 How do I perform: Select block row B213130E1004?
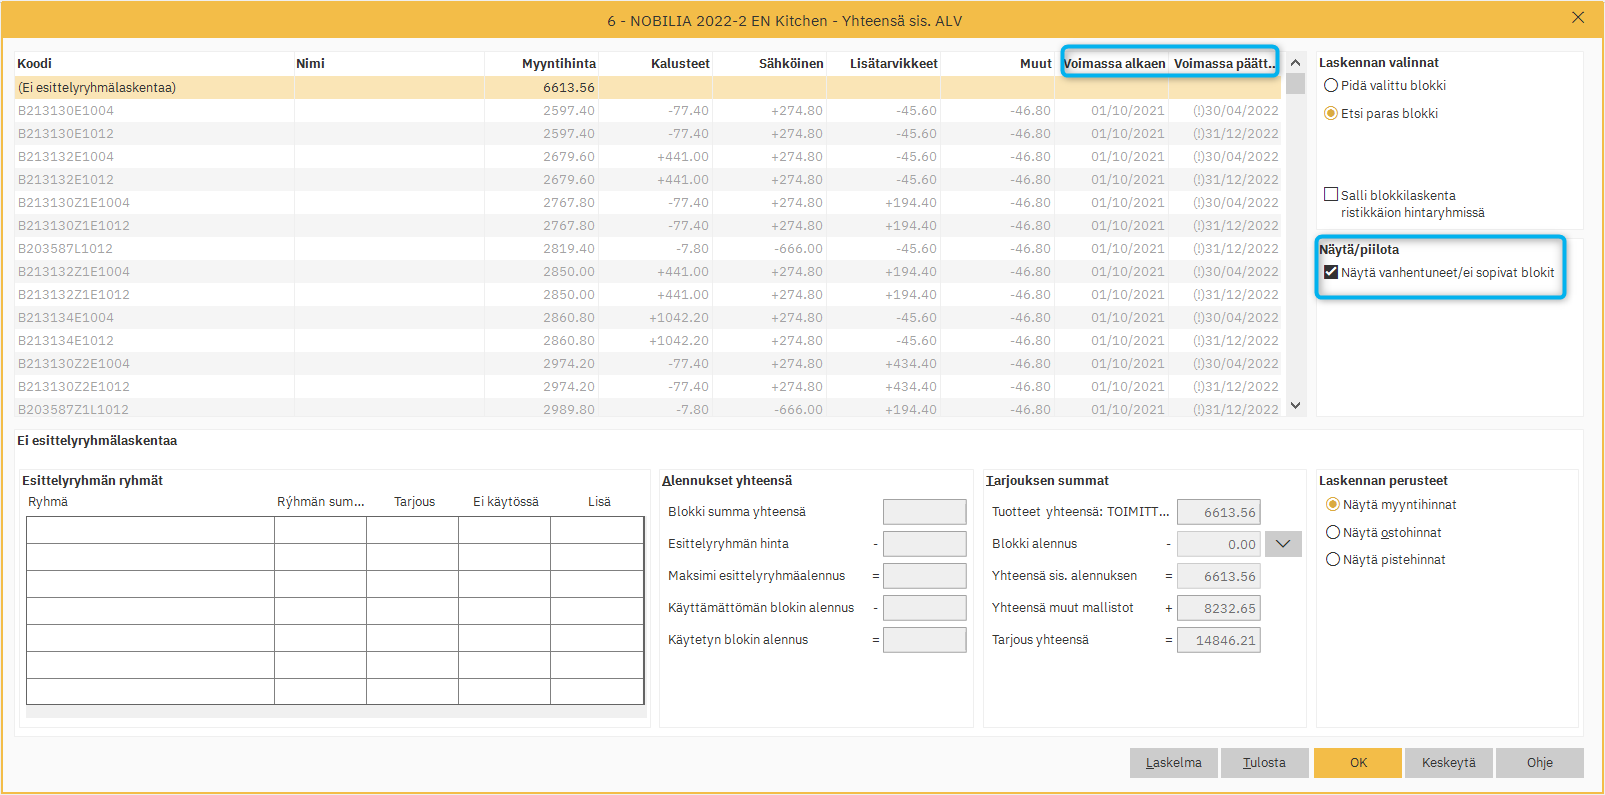(x=66, y=111)
